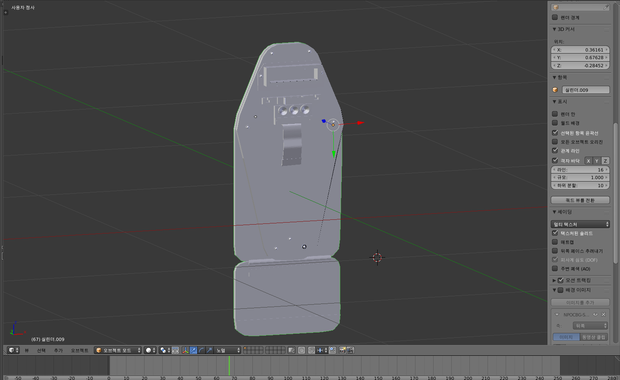Image resolution: width=620 pixels, height=380 pixels.
Task: Uncheck the Relationship Lines checkbox
Action: coord(555,151)
